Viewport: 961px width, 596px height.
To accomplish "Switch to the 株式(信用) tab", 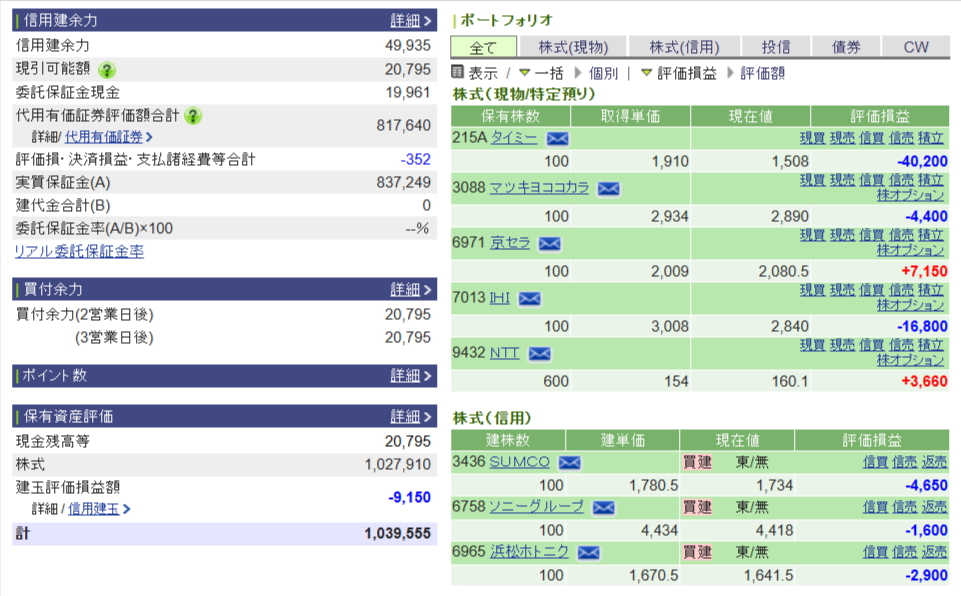I will (684, 47).
